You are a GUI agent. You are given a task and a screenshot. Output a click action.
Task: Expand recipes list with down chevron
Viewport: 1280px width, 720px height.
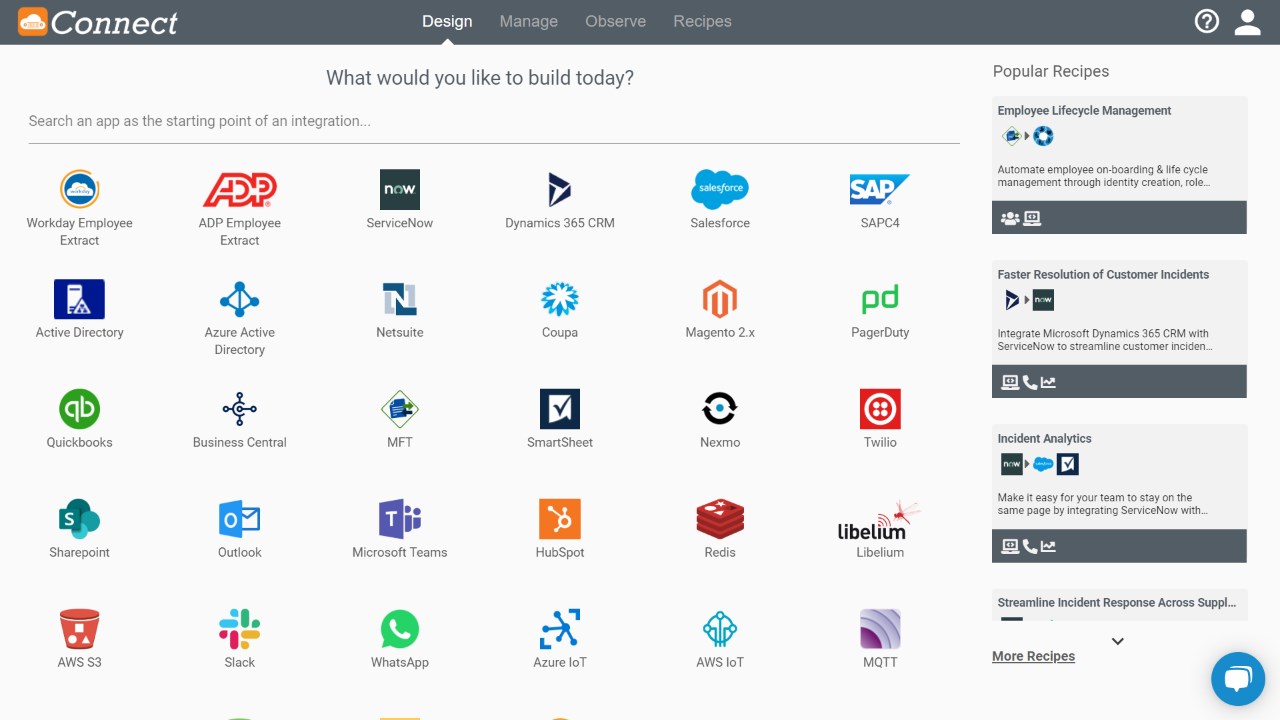[1118, 641]
